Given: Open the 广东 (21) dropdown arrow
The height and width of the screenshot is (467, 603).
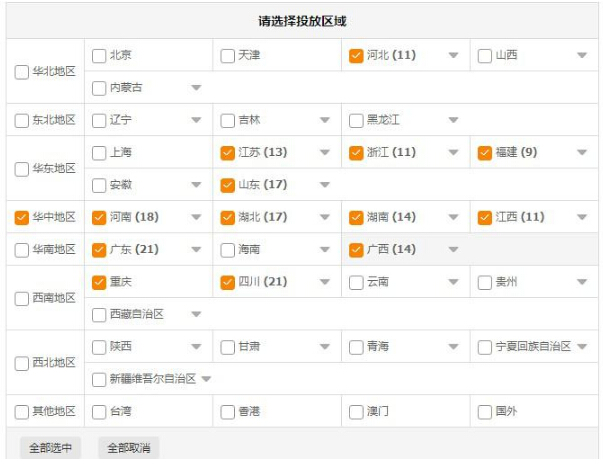Looking at the screenshot, I should [x=196, y=250].
